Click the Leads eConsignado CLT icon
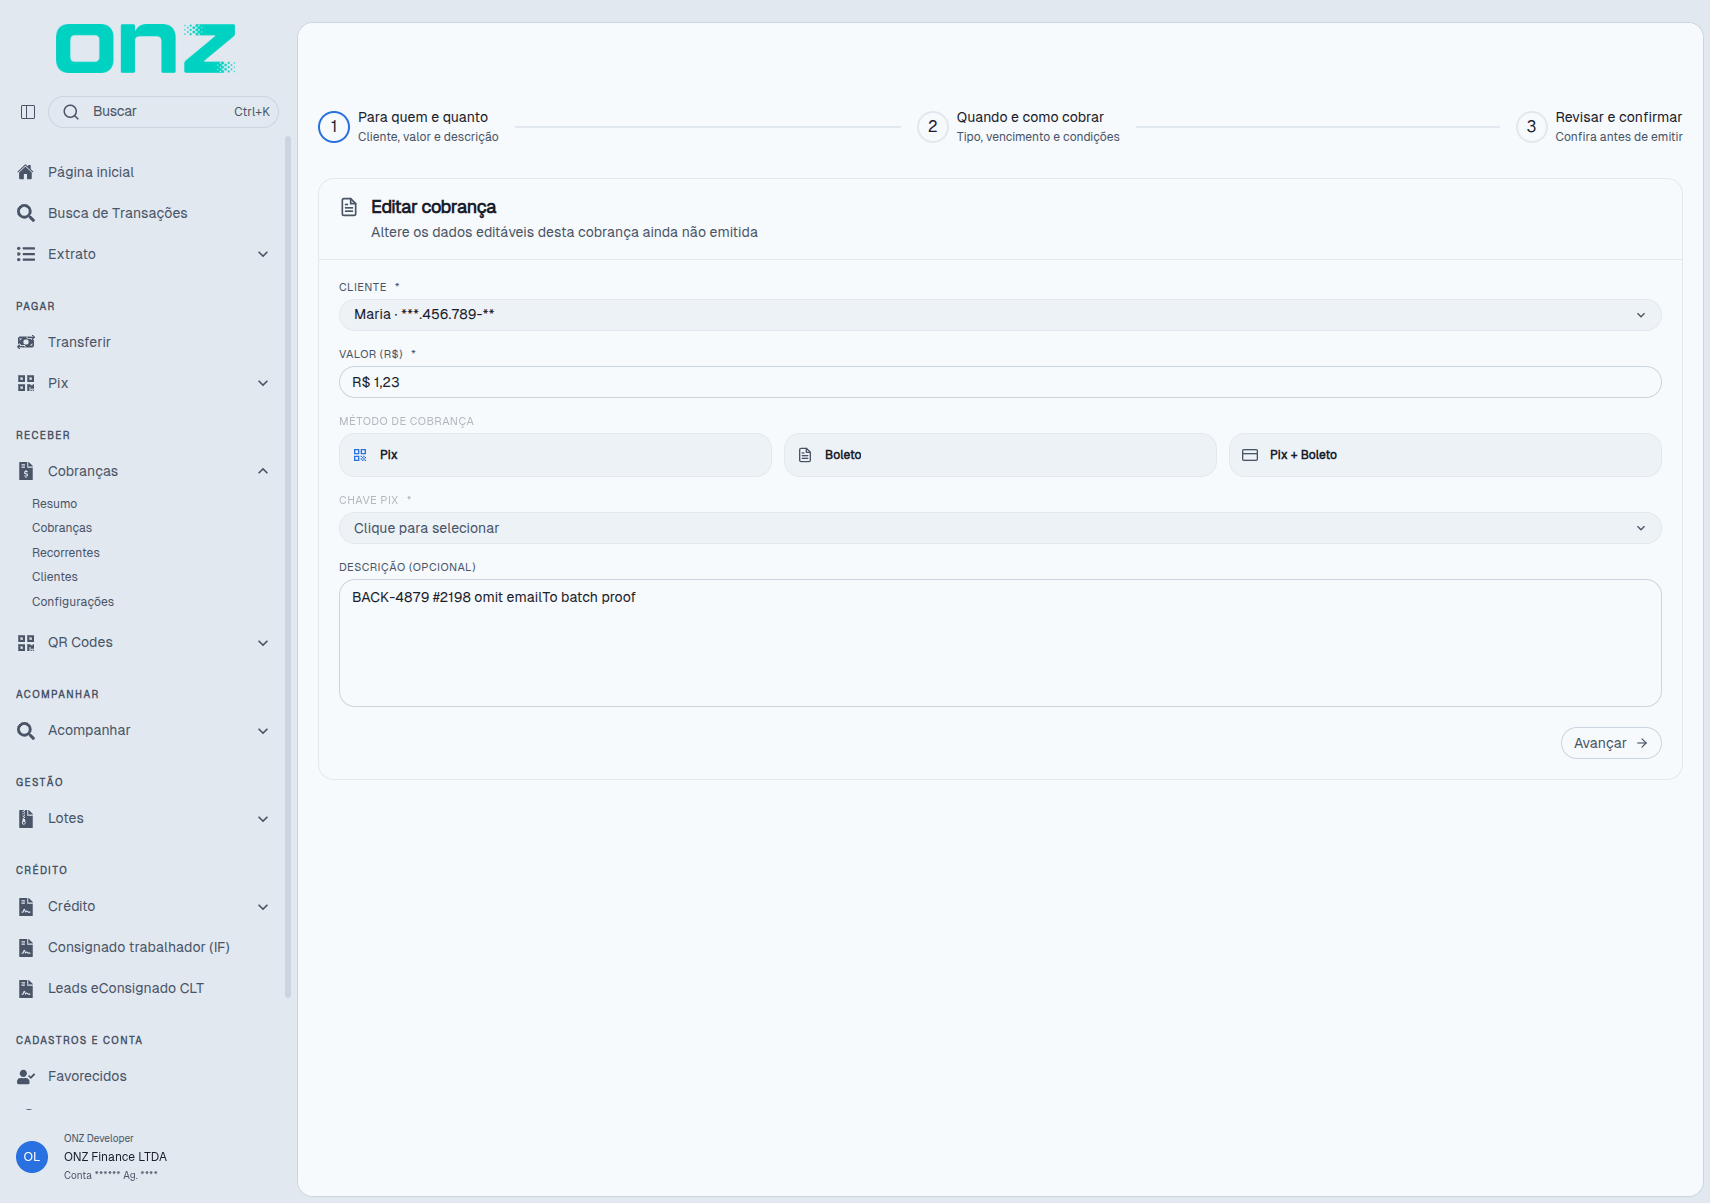Viewport: 1710px width, 1203px height. pos(26,988)
